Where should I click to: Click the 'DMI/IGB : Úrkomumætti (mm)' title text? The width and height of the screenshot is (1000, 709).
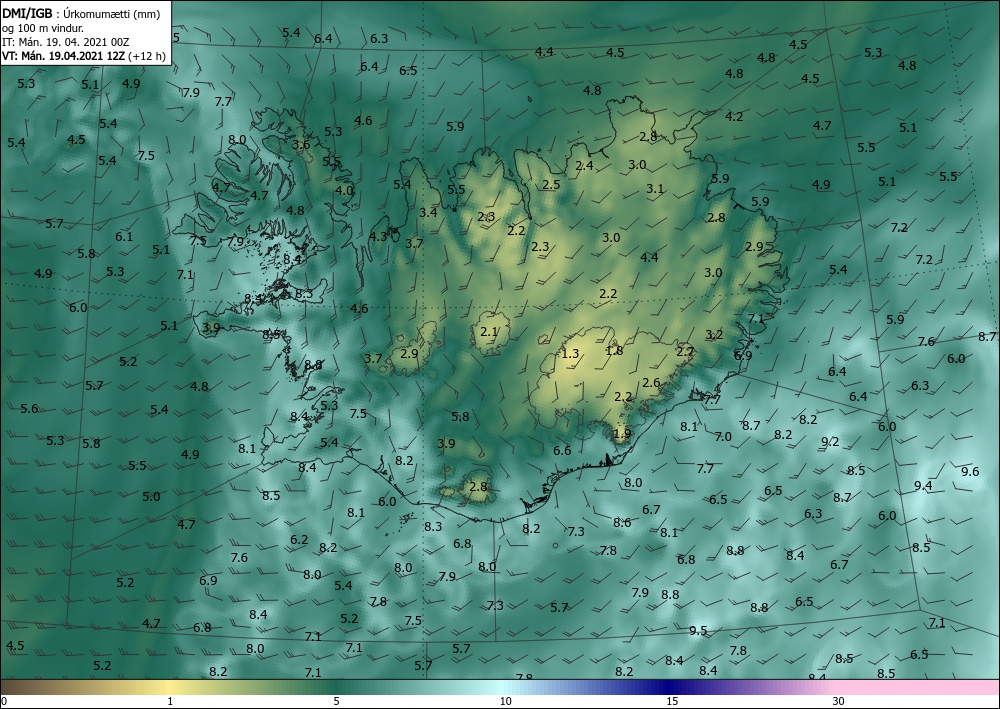click(81, 14)
